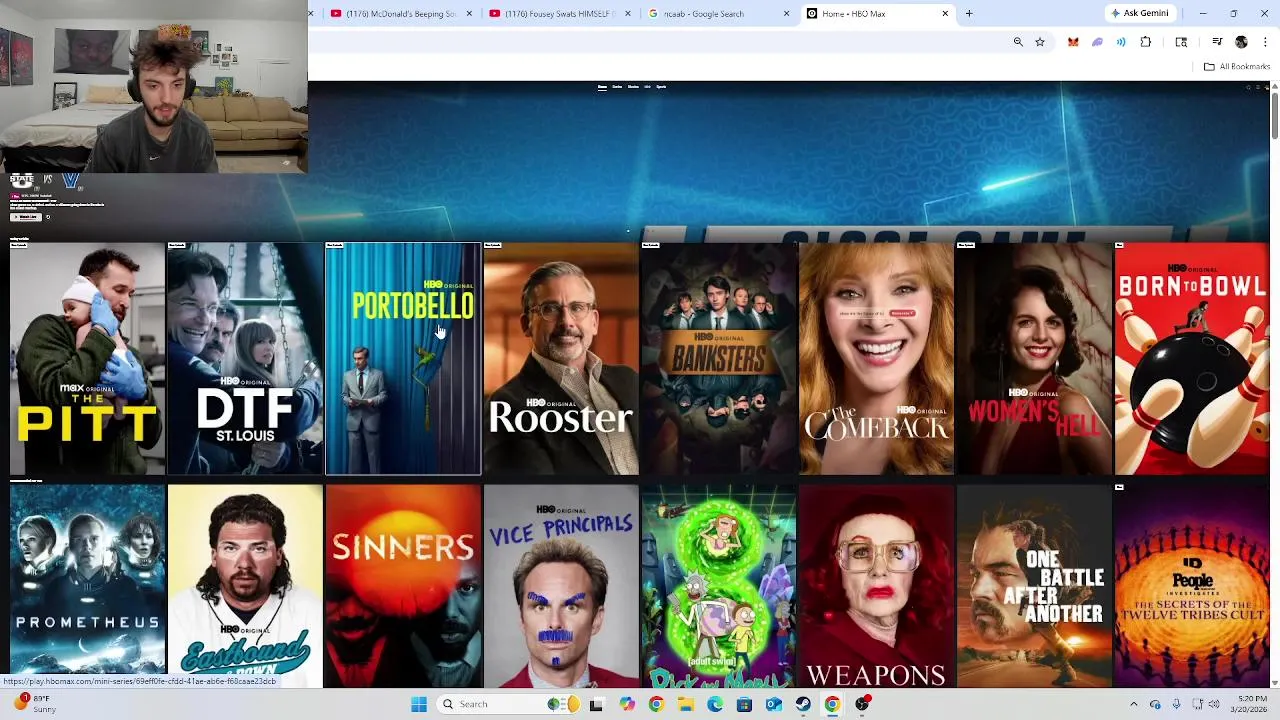Image resolution: width=1280 pixels, height=720 pixels.
Task: Open the Chrome extensions puzzle icon
Action: click(x=1146, y=42)
